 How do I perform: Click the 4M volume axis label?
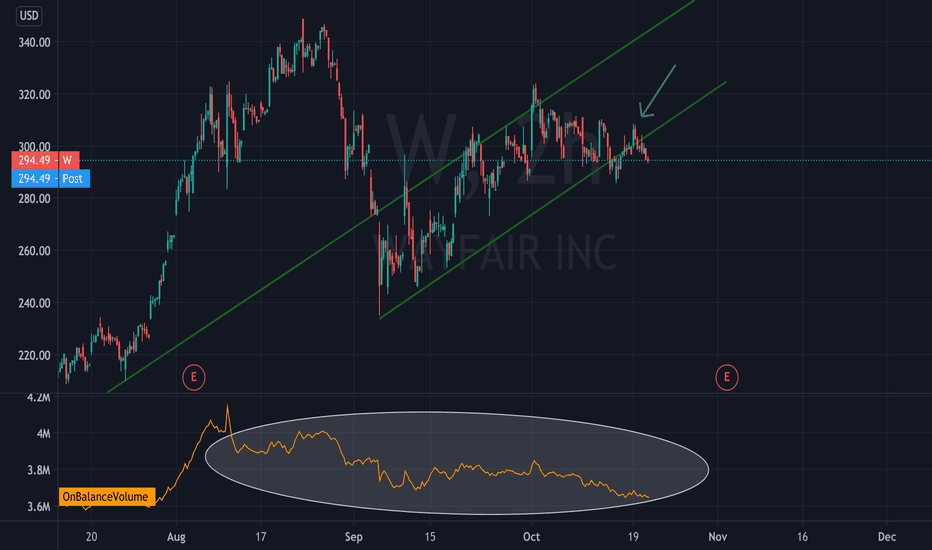(43, 433)
